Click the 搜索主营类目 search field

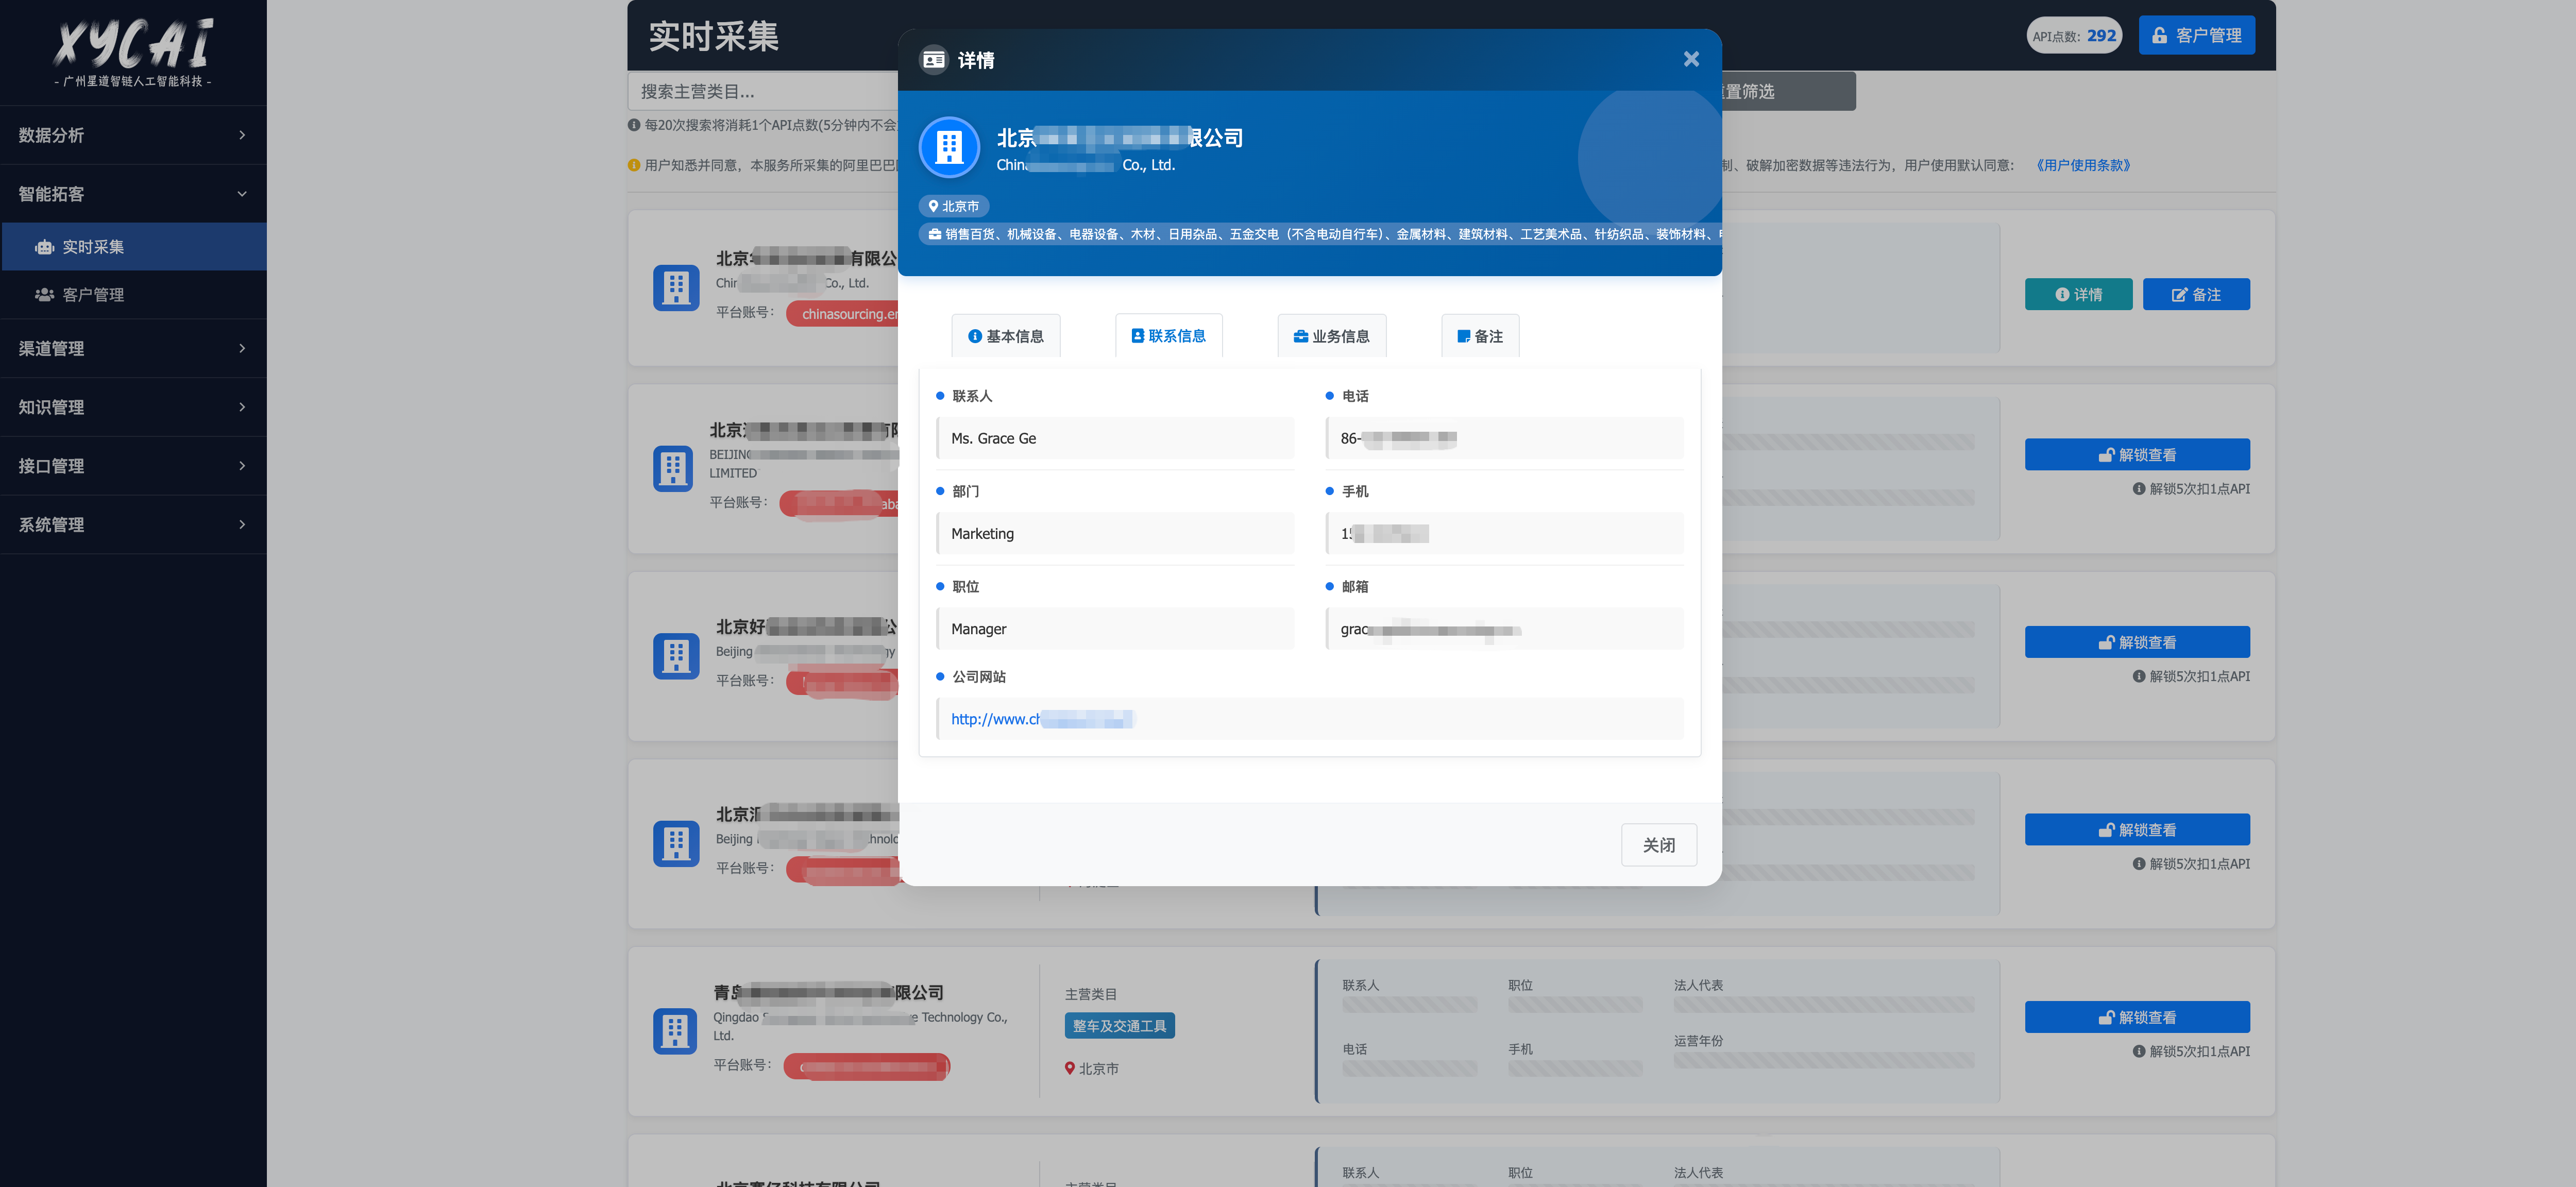762,91
